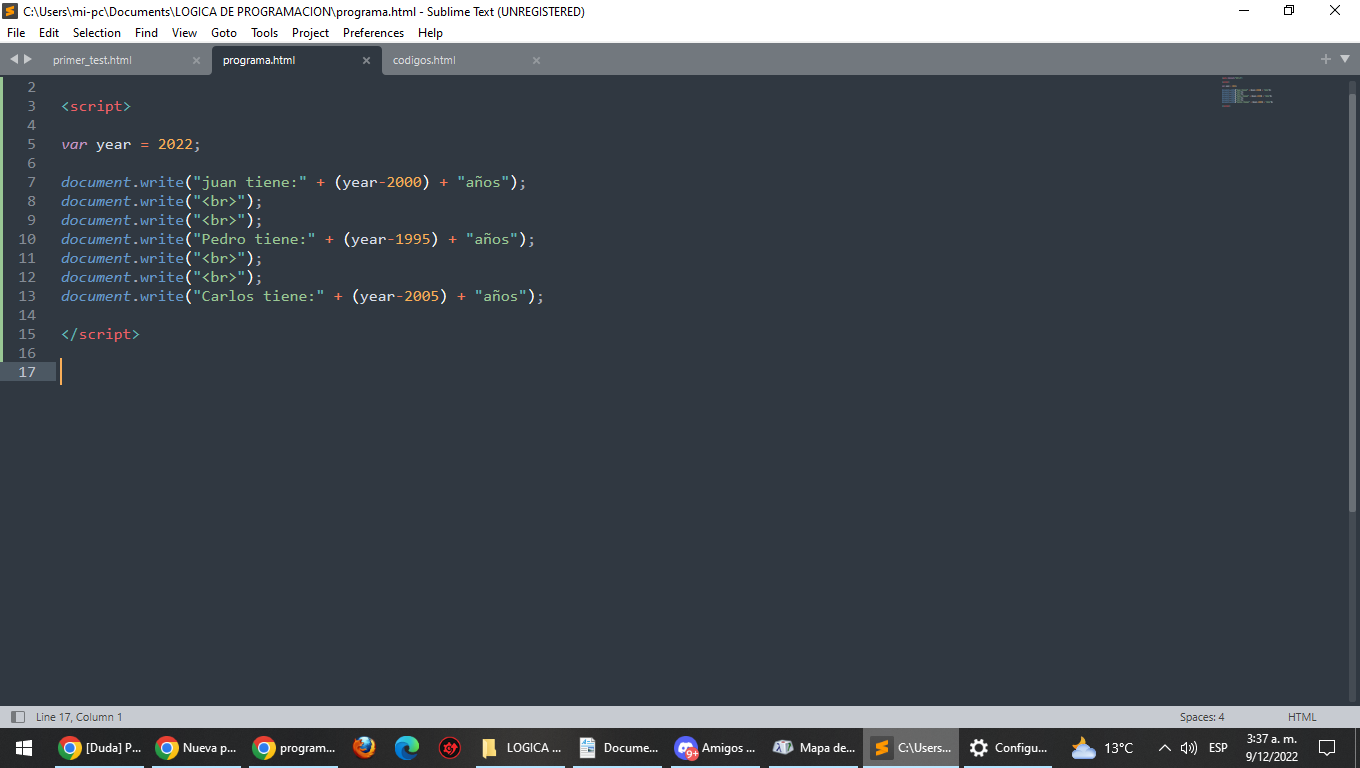Close the programa.html tab
The image size is (1360, 768).
point(366,60)
